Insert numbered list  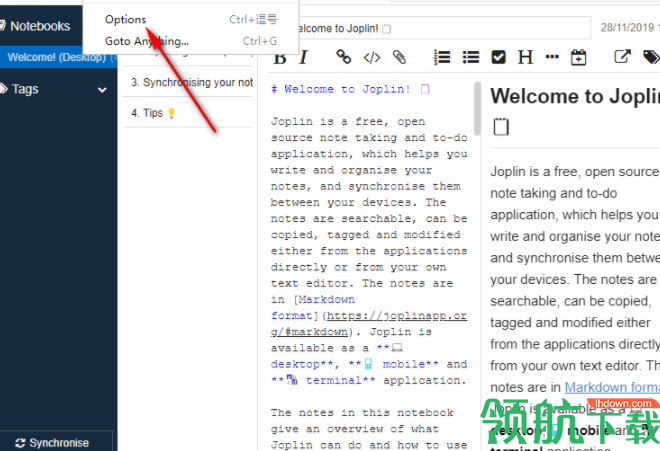[442, 57]
